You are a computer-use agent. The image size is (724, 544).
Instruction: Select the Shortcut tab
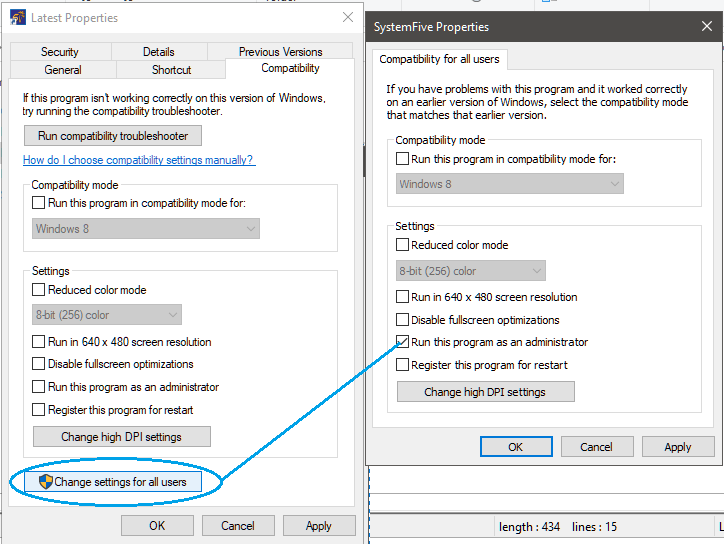(x=171, y=70)
